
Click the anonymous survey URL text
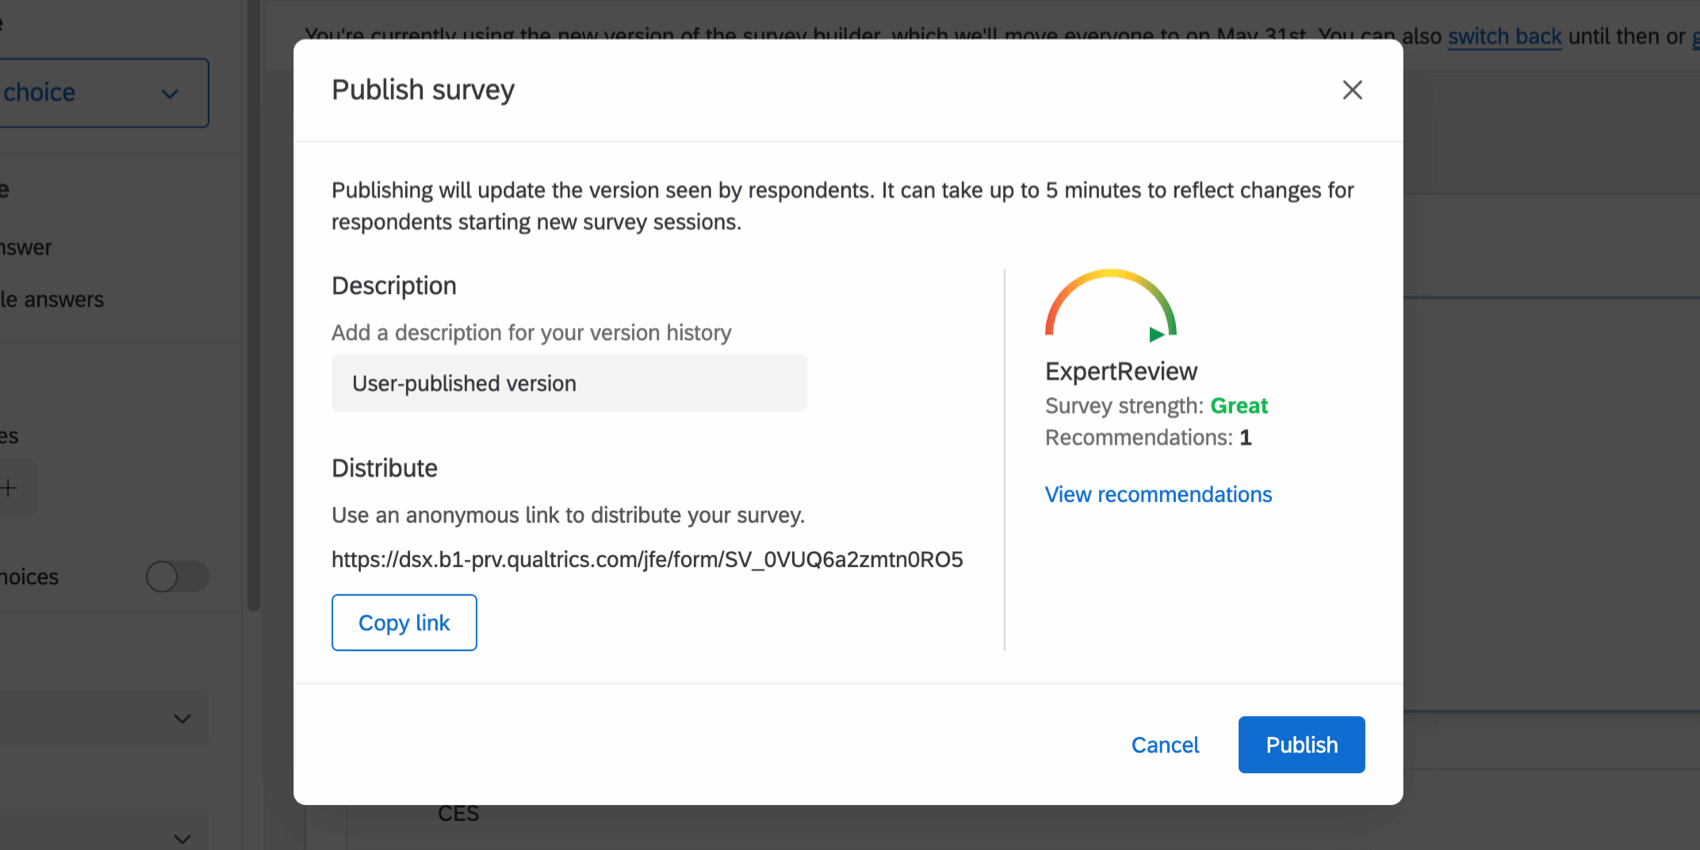(647, 559)
